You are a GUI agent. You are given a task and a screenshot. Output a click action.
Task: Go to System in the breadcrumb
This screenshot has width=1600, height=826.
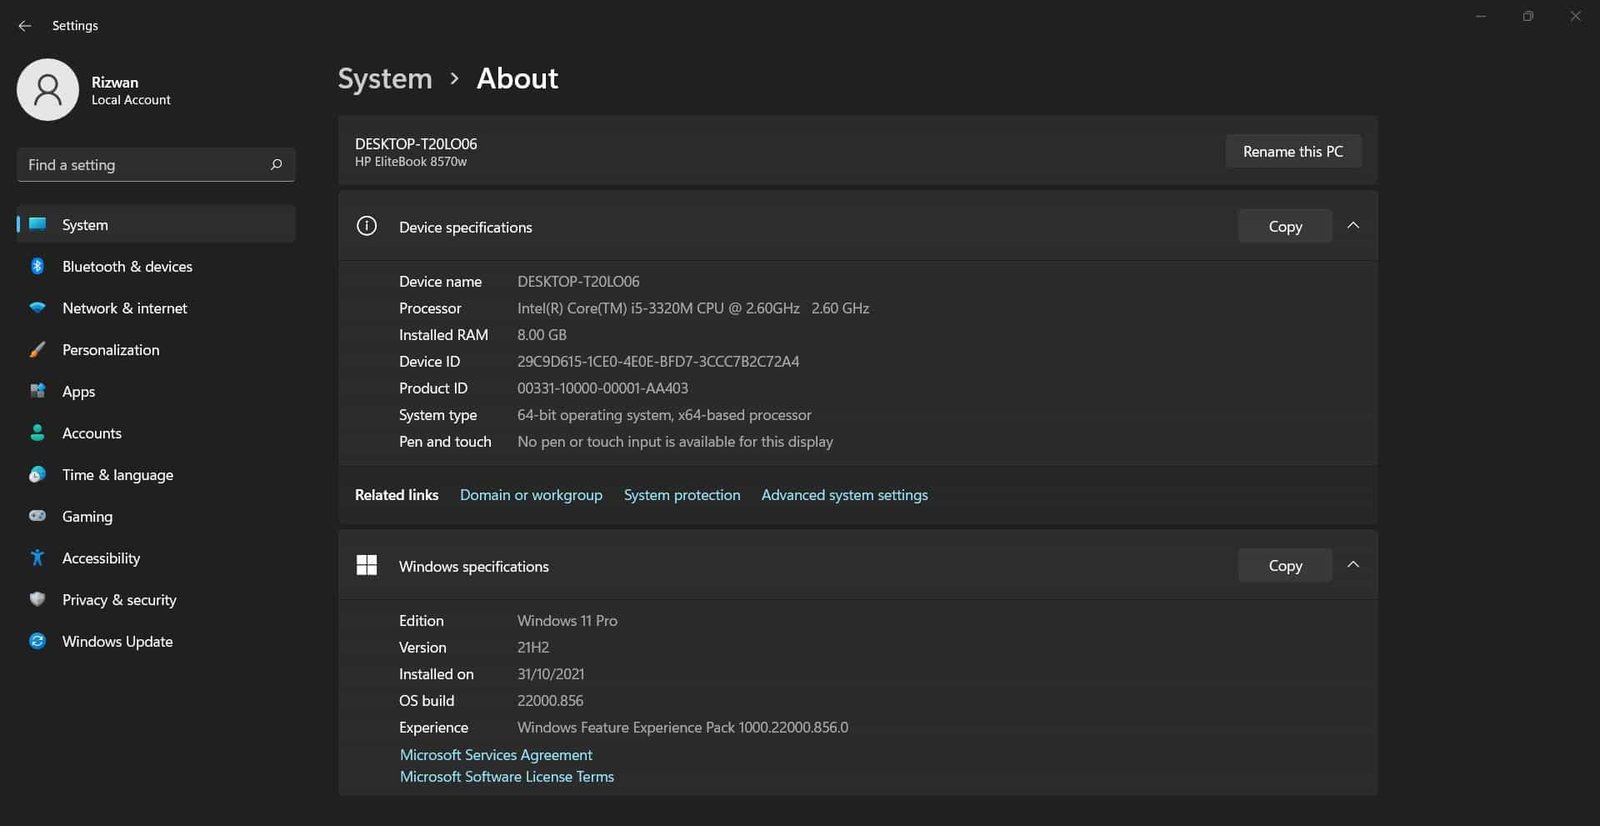click(x=385, y=79)
